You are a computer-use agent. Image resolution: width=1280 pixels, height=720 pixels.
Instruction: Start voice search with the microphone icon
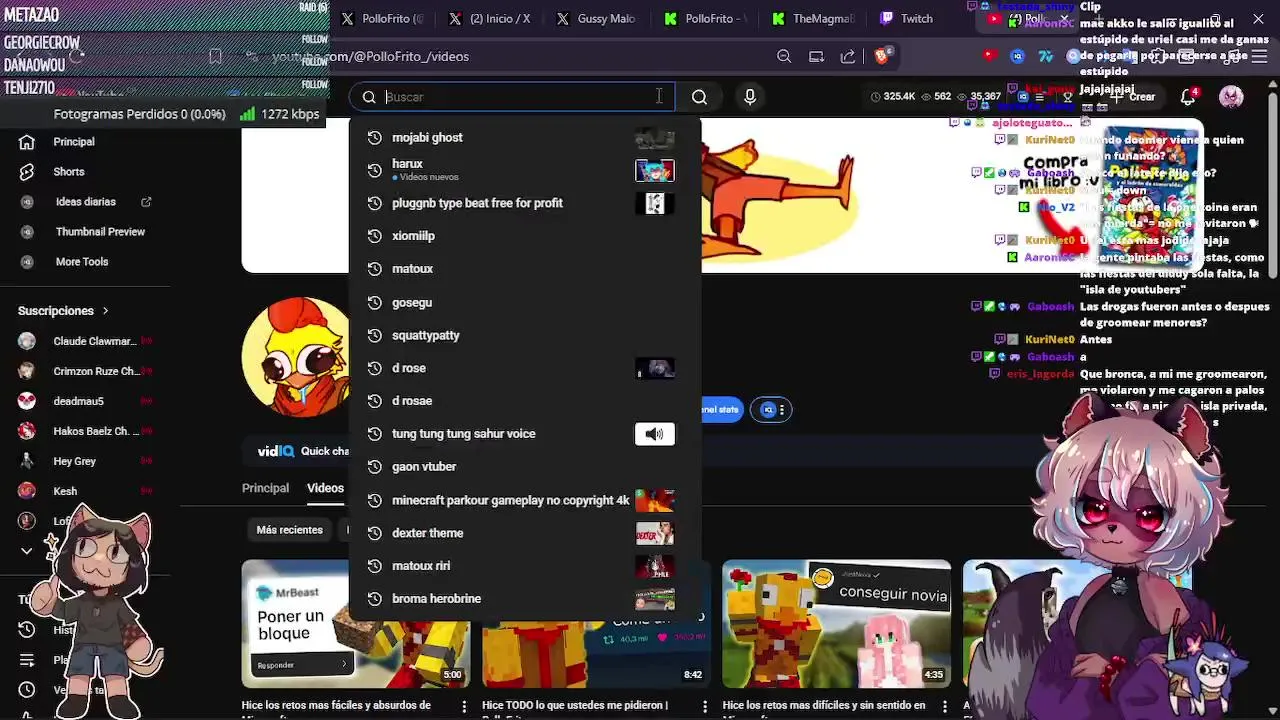pos(750,97)
